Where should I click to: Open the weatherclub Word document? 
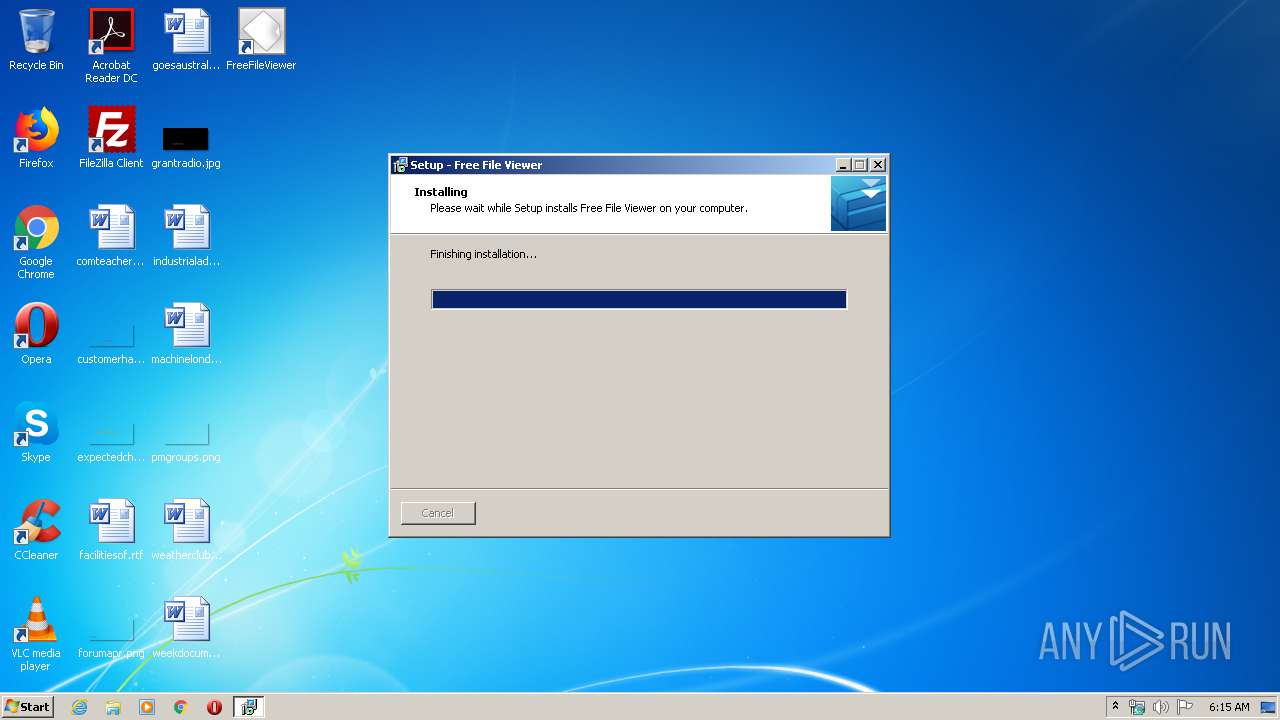pyautogui.click(x=186, y=530)
